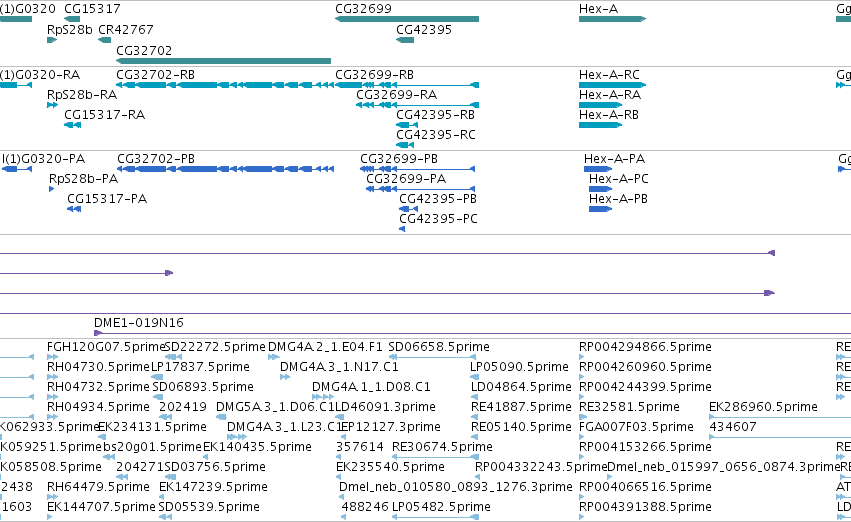Click EST RP004294866.5prime
This screenshot has width=851, height=522.
coord(645,347)
